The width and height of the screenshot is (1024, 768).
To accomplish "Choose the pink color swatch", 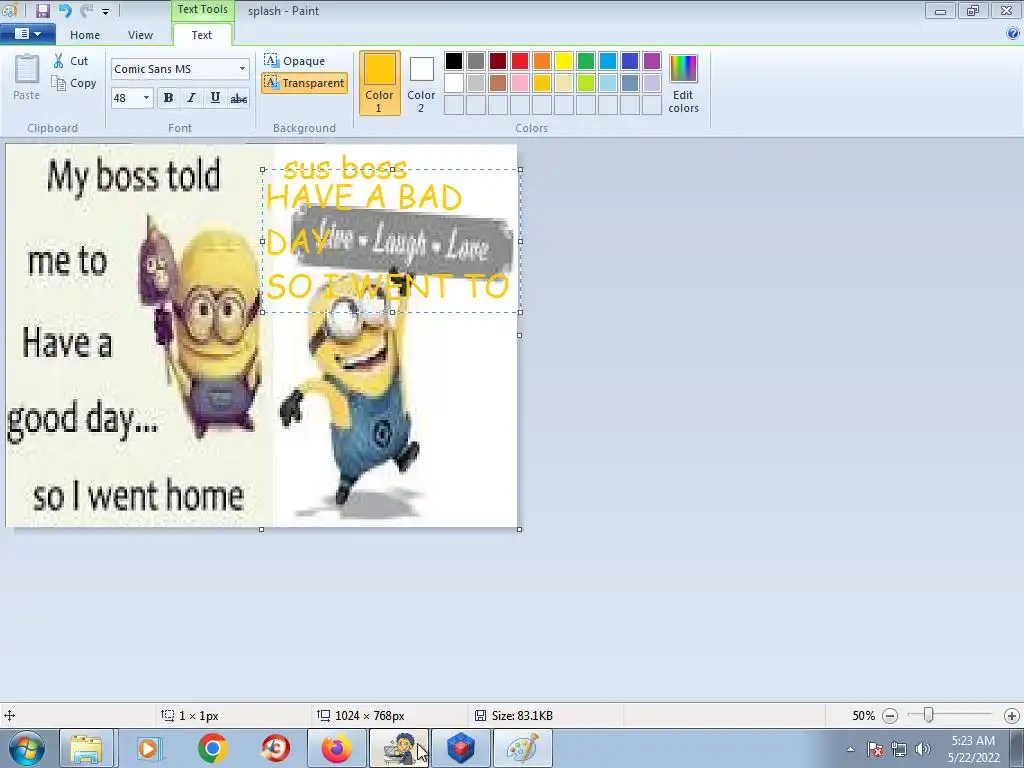I will click(x=520, y=83).
